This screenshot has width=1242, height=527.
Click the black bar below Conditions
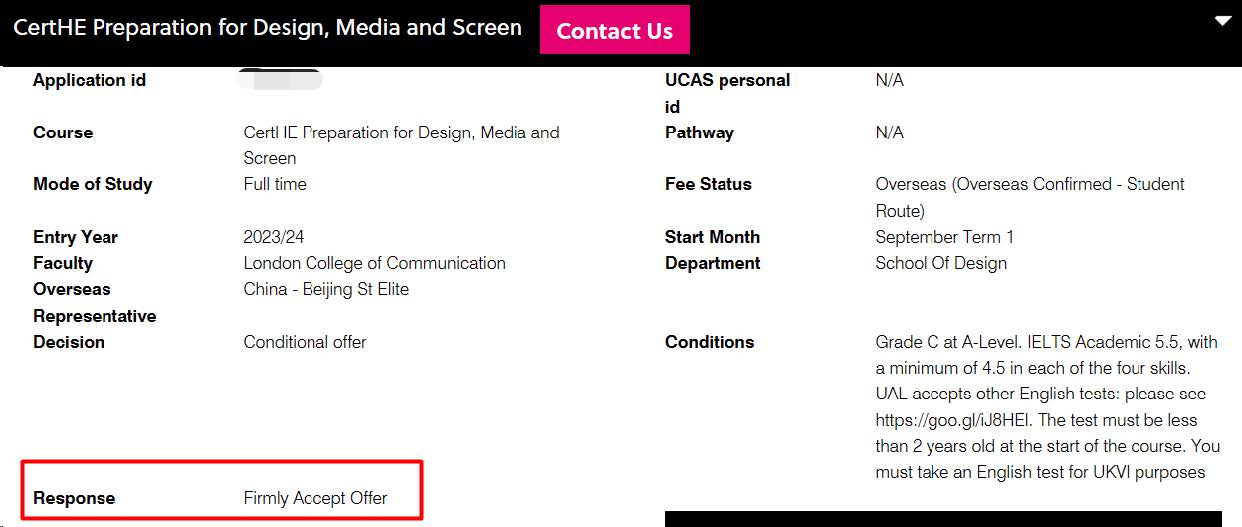(943, 519)
